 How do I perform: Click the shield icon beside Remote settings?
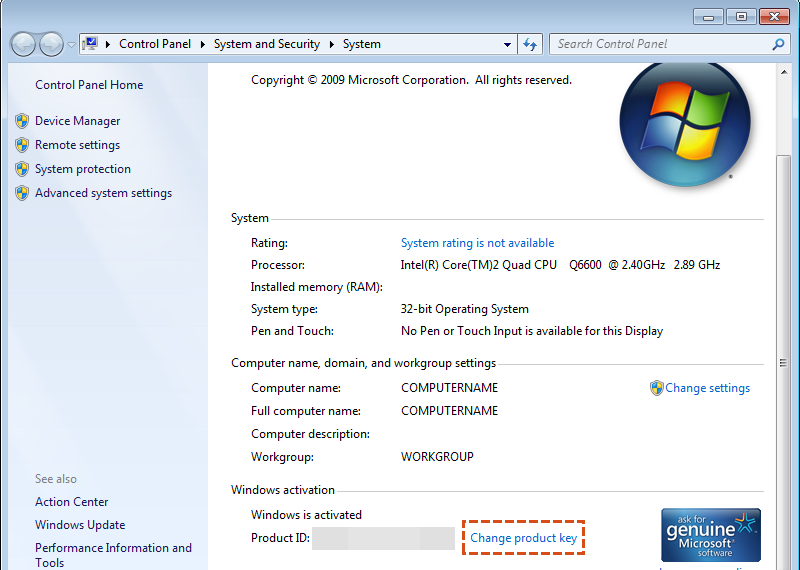pos(22,145)
